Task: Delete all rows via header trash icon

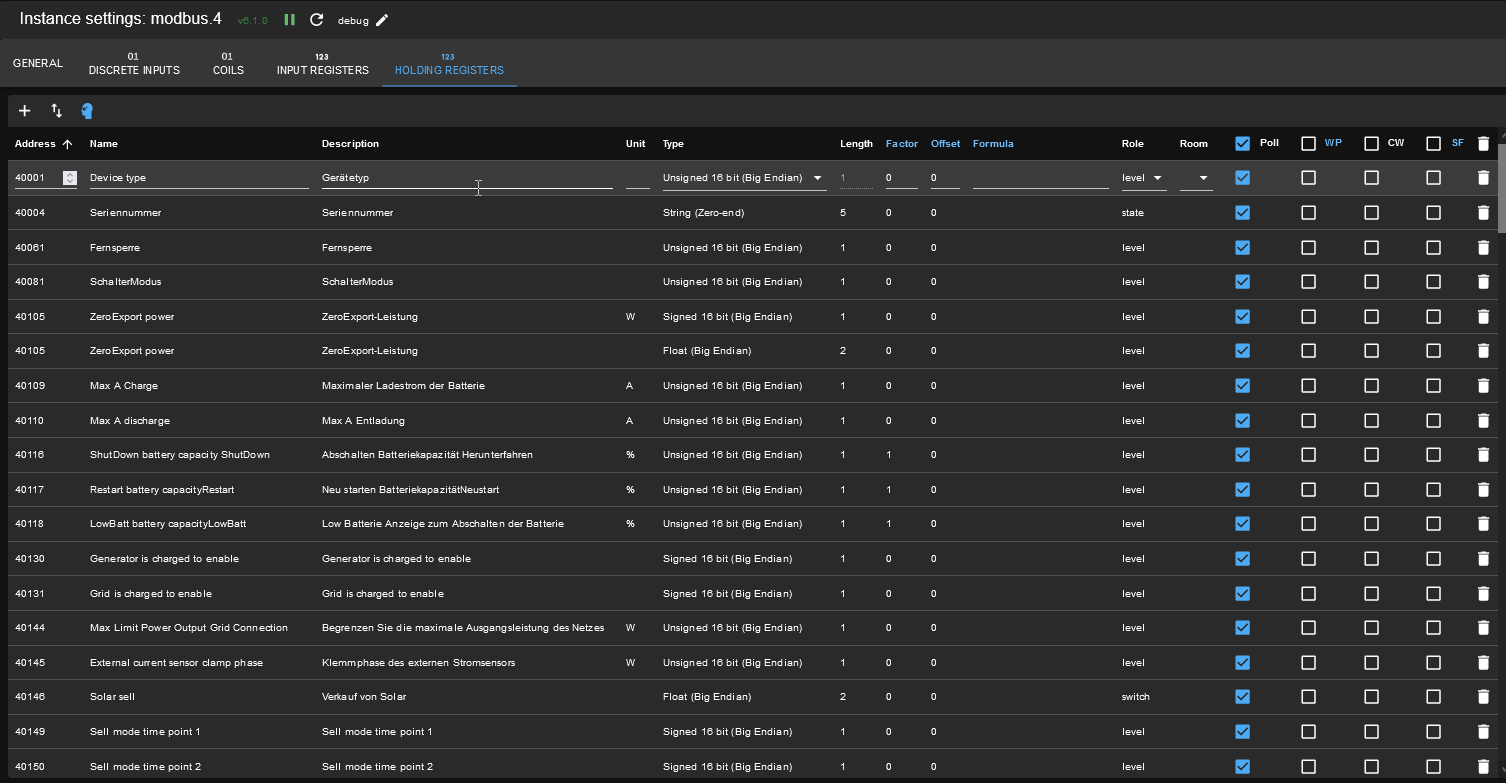Action: 1483,144
